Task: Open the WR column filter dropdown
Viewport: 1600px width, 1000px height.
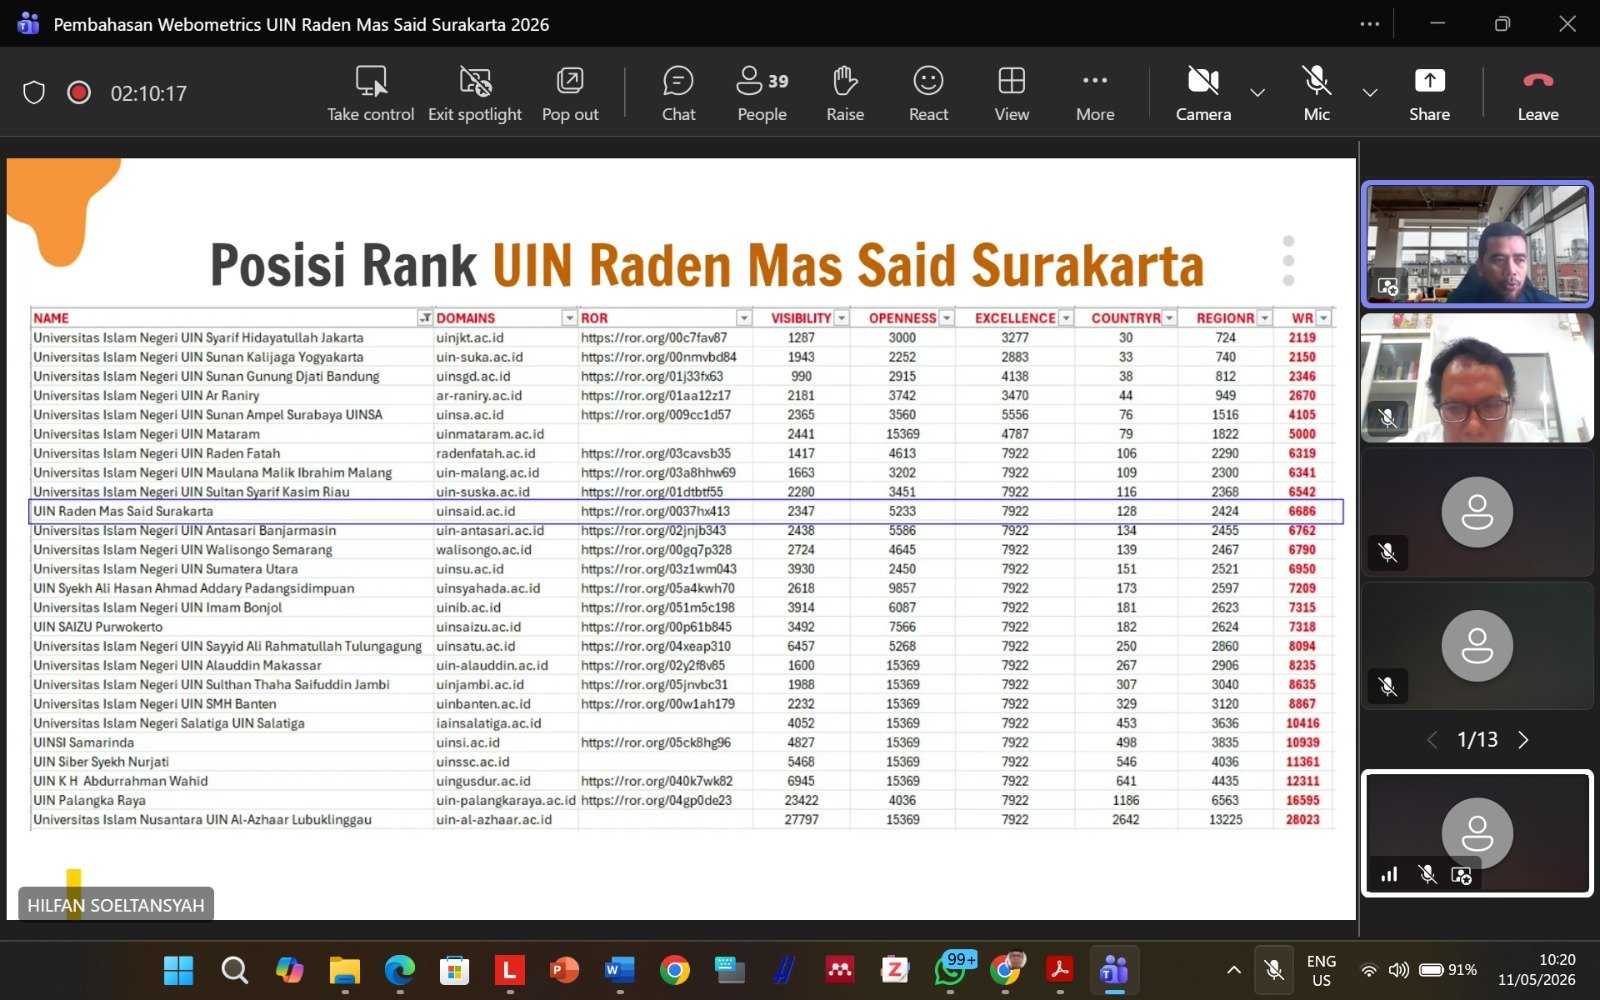Action: 1324,318
